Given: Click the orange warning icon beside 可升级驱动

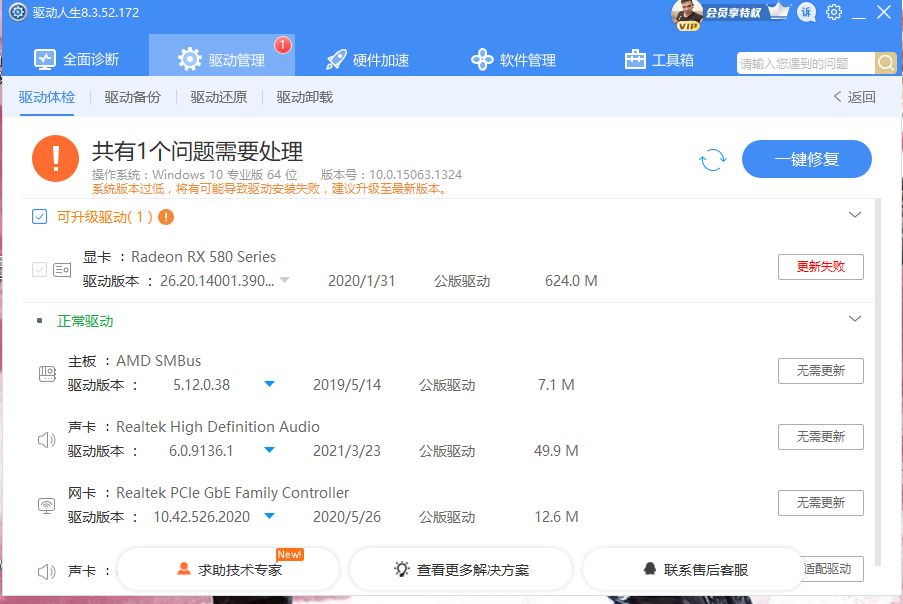Looking at the screenshot, I should 166,217.
